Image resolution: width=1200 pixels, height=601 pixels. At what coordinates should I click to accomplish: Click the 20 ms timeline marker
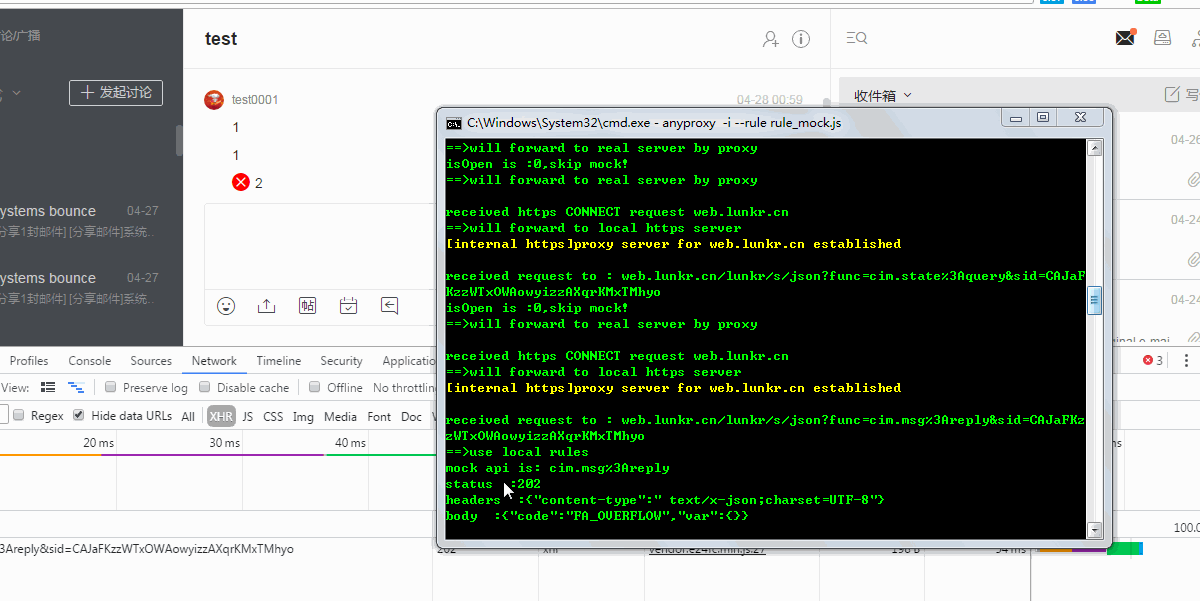[99, 443]
